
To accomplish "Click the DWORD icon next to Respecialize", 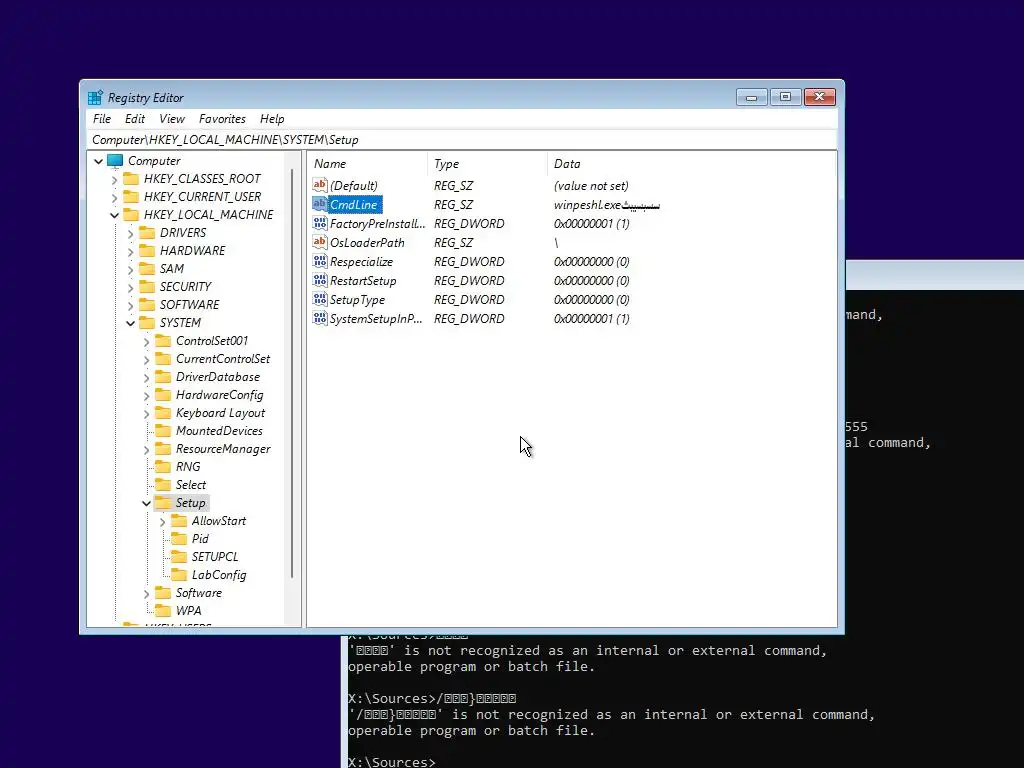I will click(x=319, y=261).
